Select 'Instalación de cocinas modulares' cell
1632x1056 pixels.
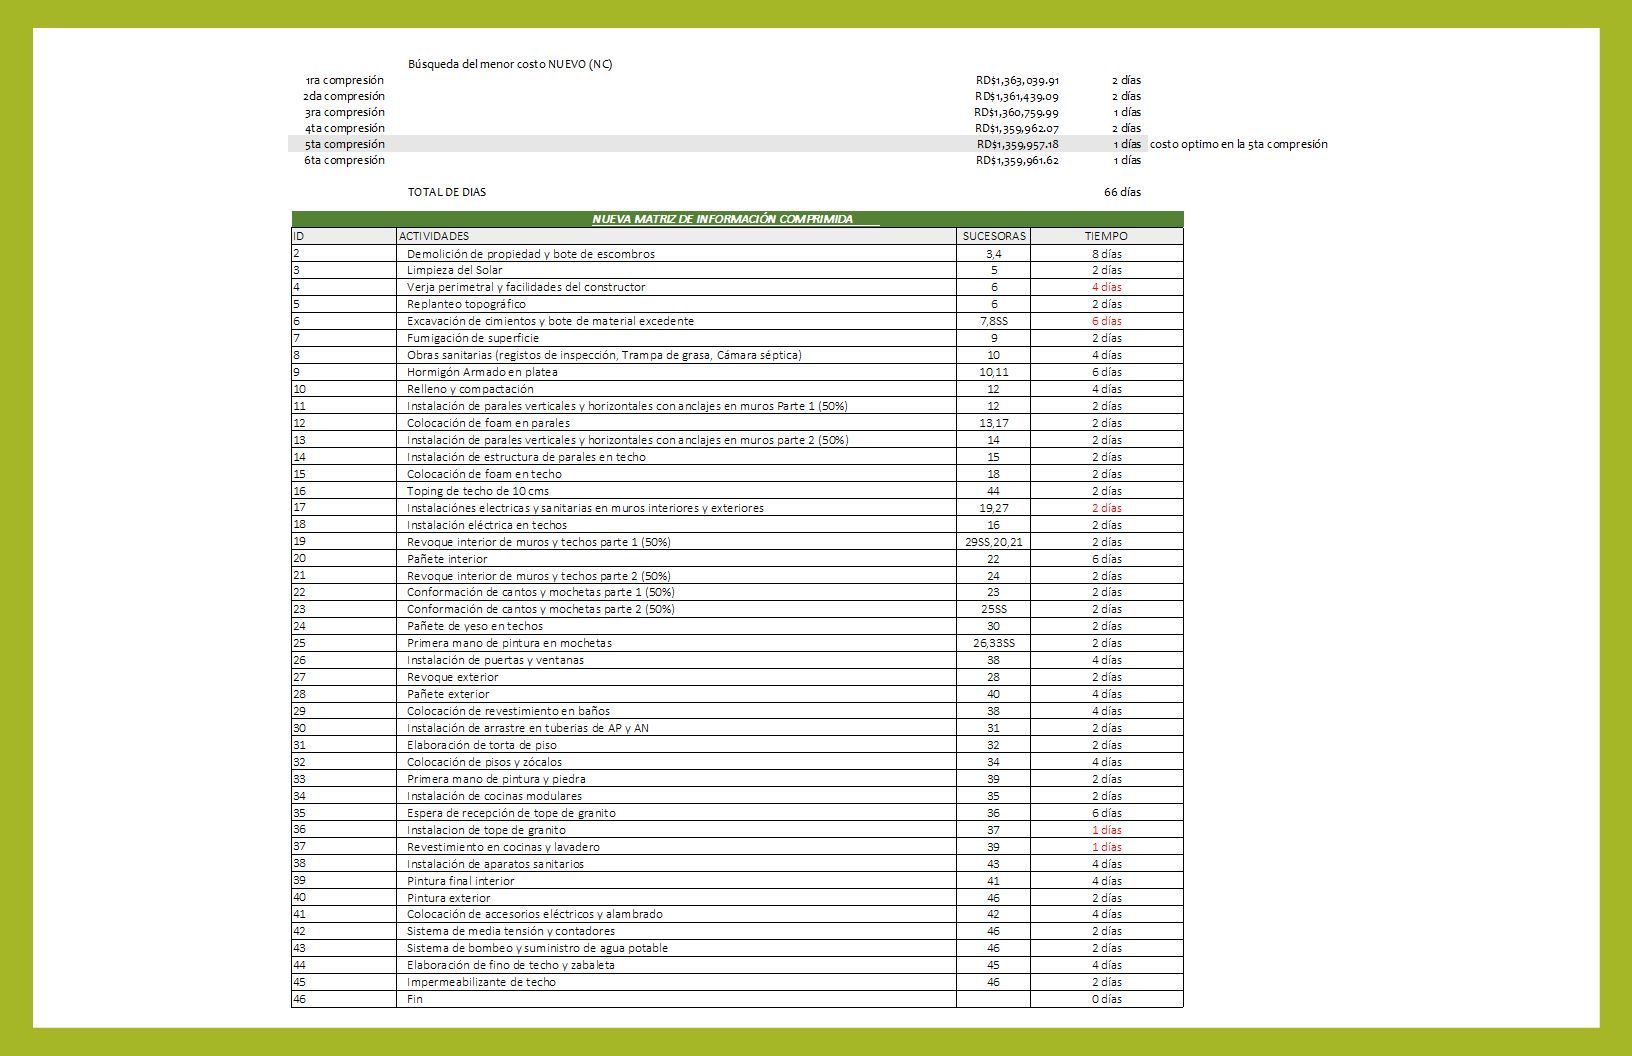[676, 796]
